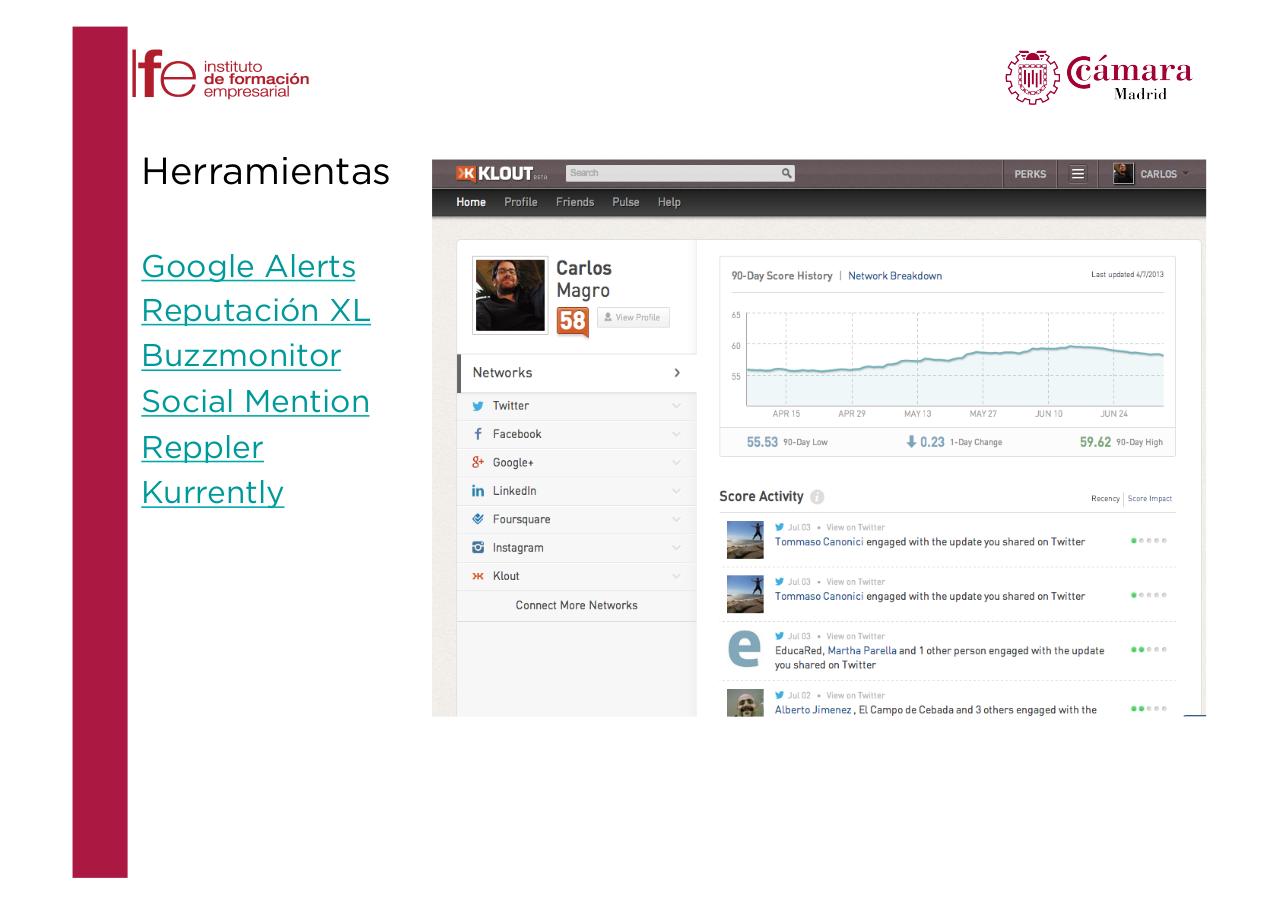This screenshot has width=1280, height=905.
Task: Click the Klout logo
Action: click(x=502, y=173)
